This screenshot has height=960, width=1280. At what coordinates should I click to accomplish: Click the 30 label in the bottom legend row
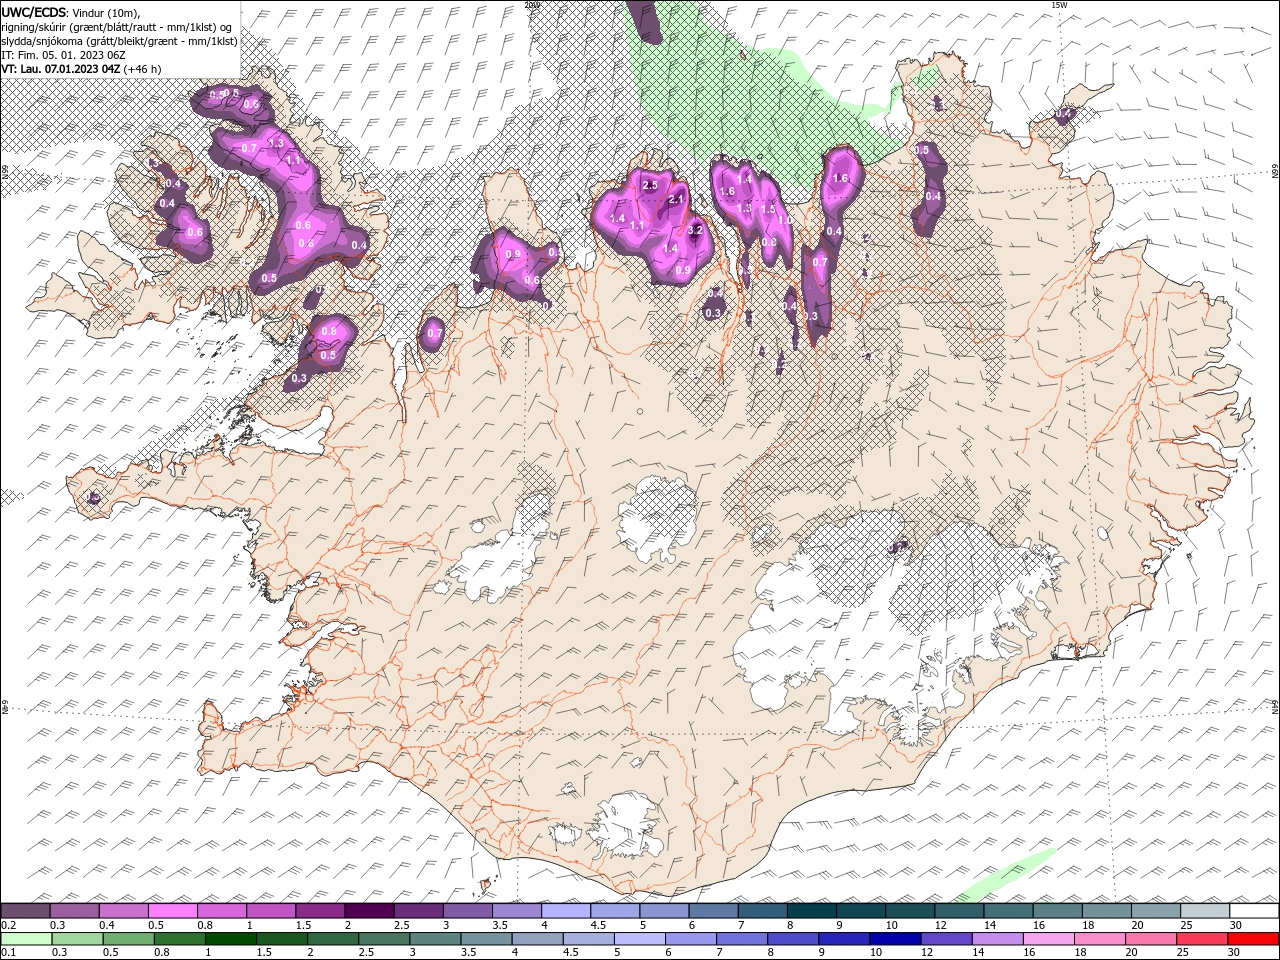(x=1236, y=953)
